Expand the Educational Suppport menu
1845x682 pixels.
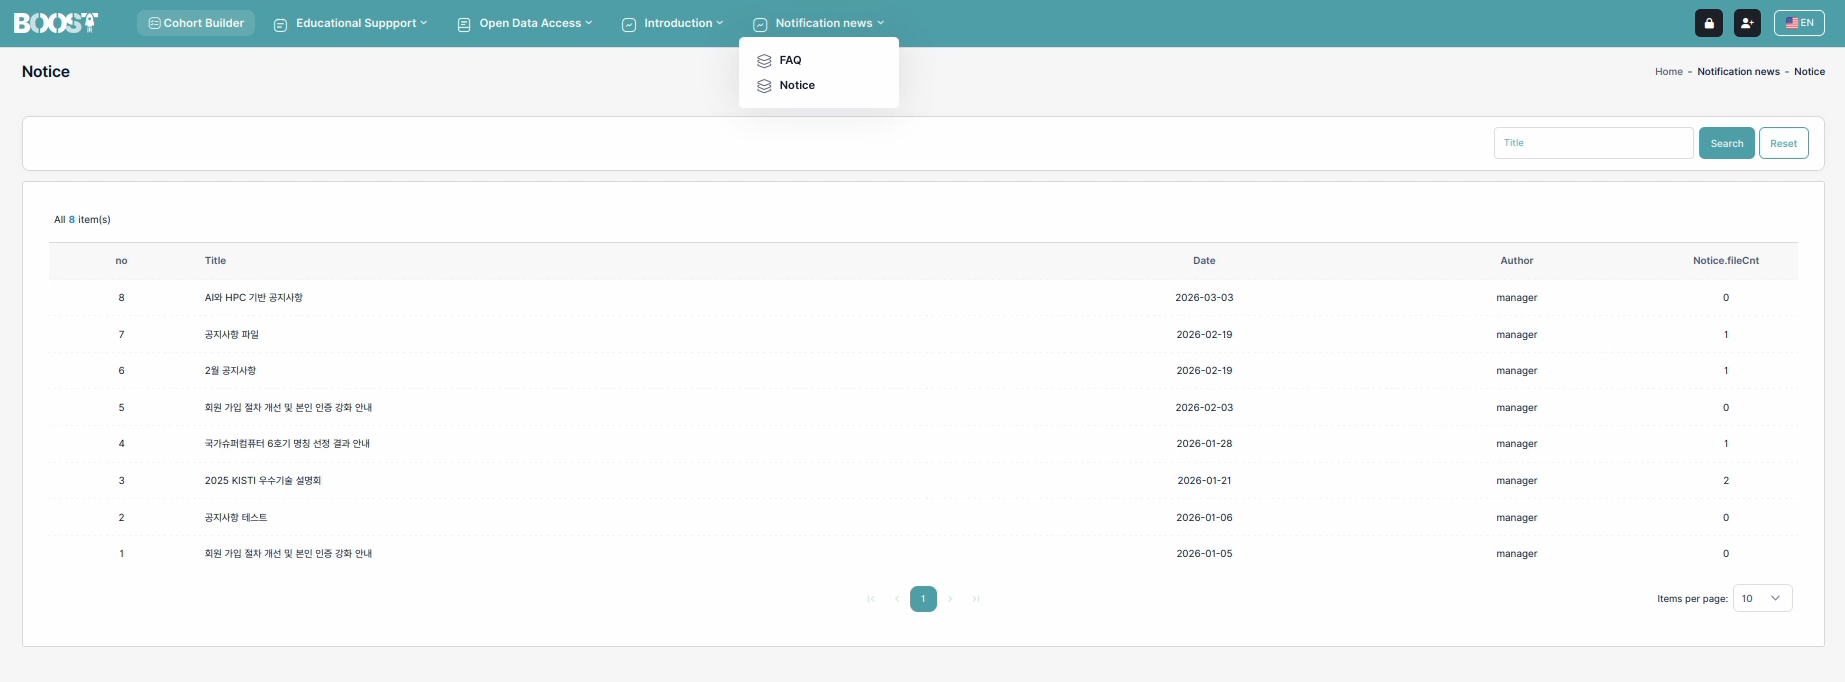[x=351, y=23]
